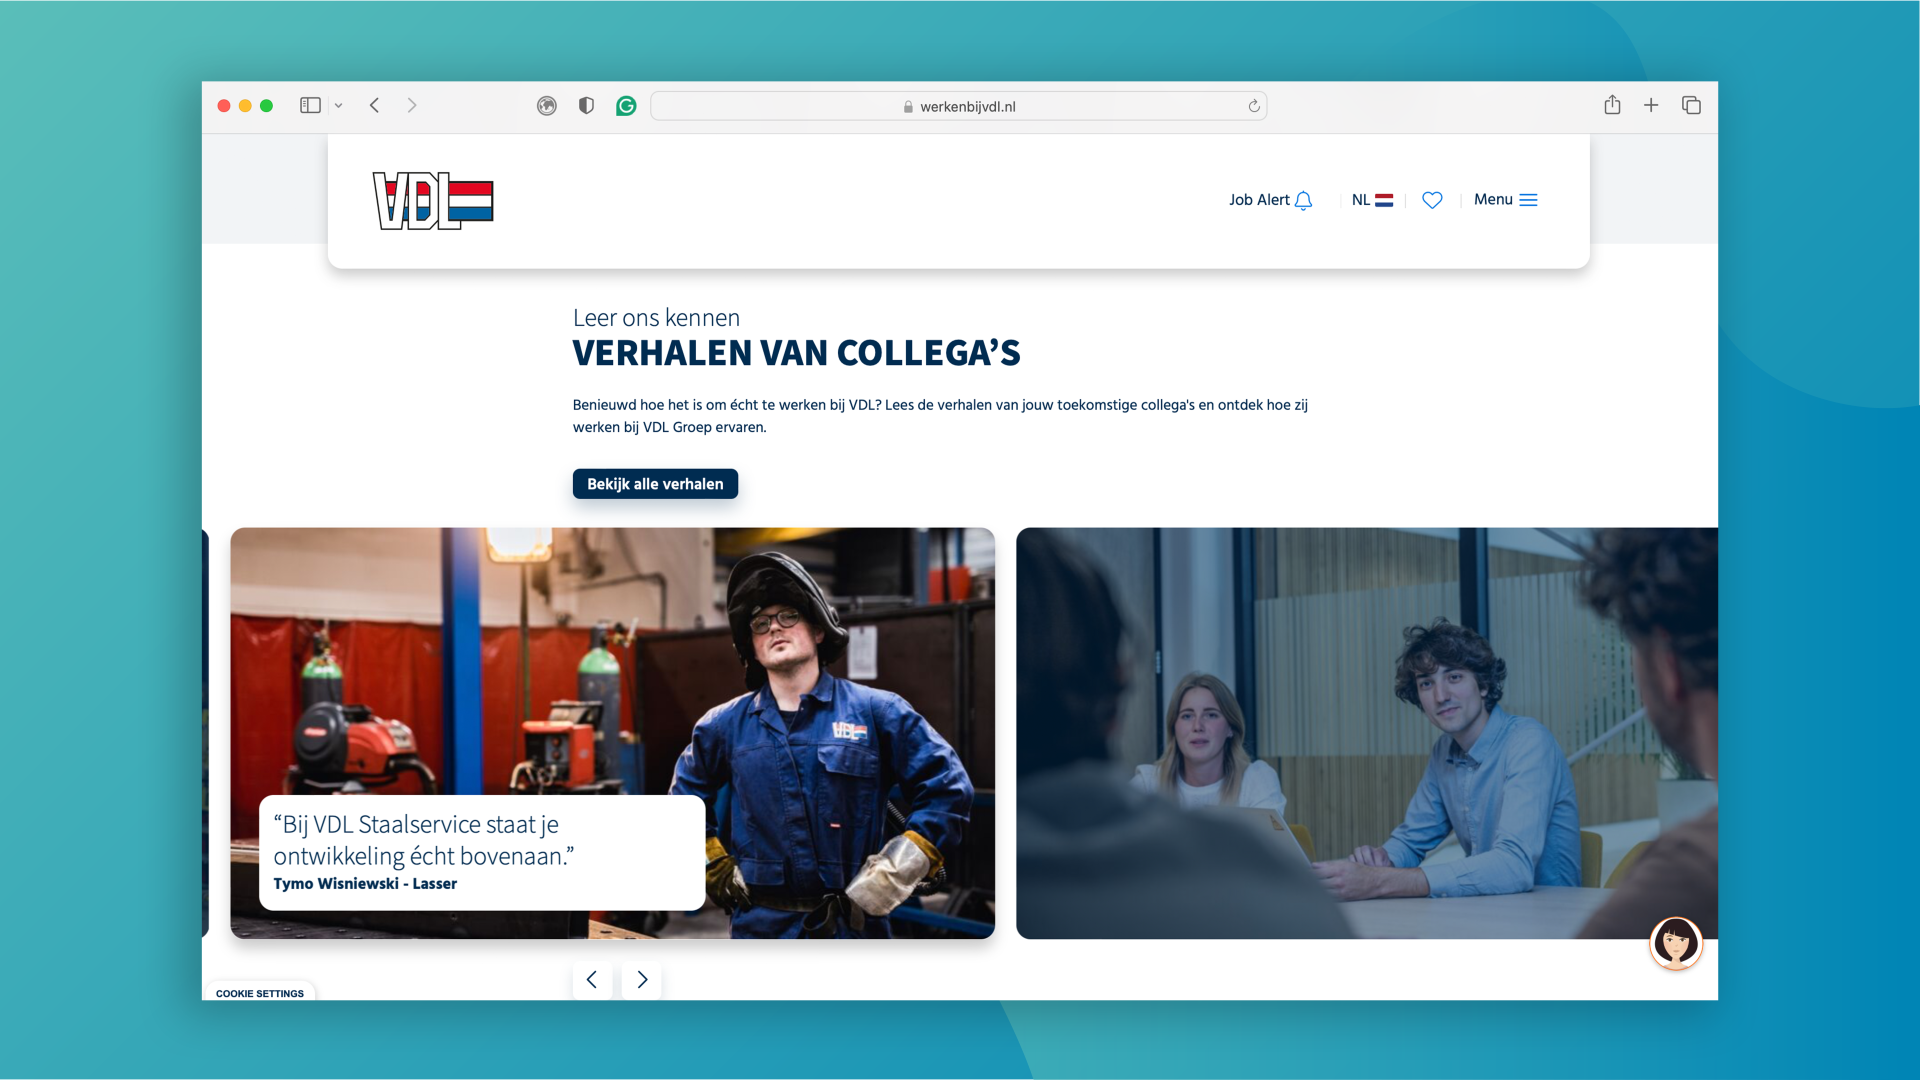Click the VDL logo

pyautogui.click(x=433, y=200)
